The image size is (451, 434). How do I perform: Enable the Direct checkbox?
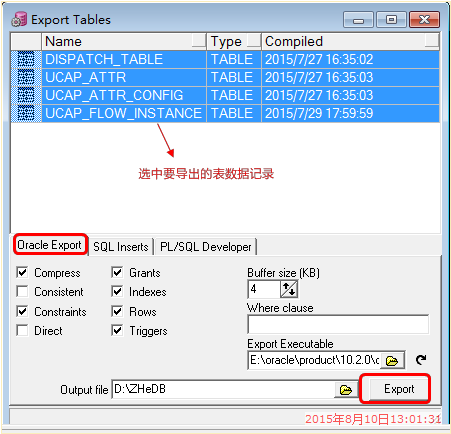(x=22, y=331)
